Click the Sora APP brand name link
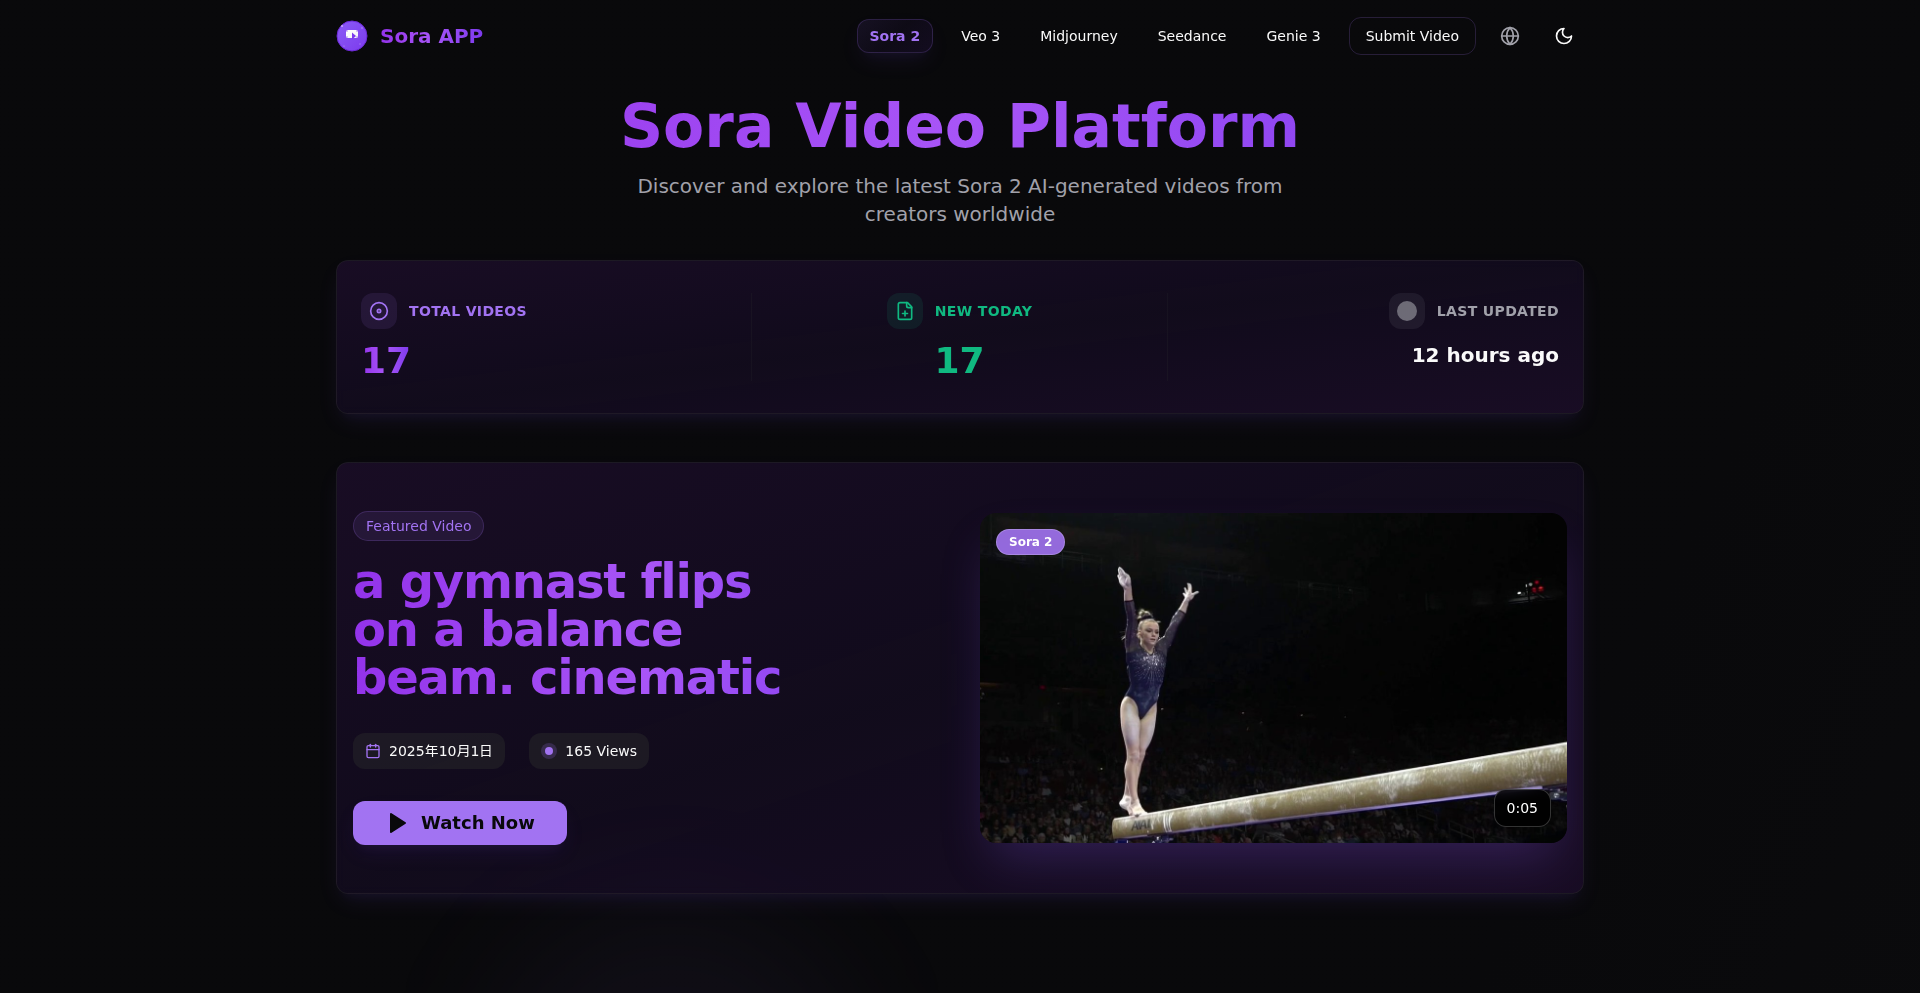Image resolution: width=1920 pixels, height=993 pixels. click(431, 36)
